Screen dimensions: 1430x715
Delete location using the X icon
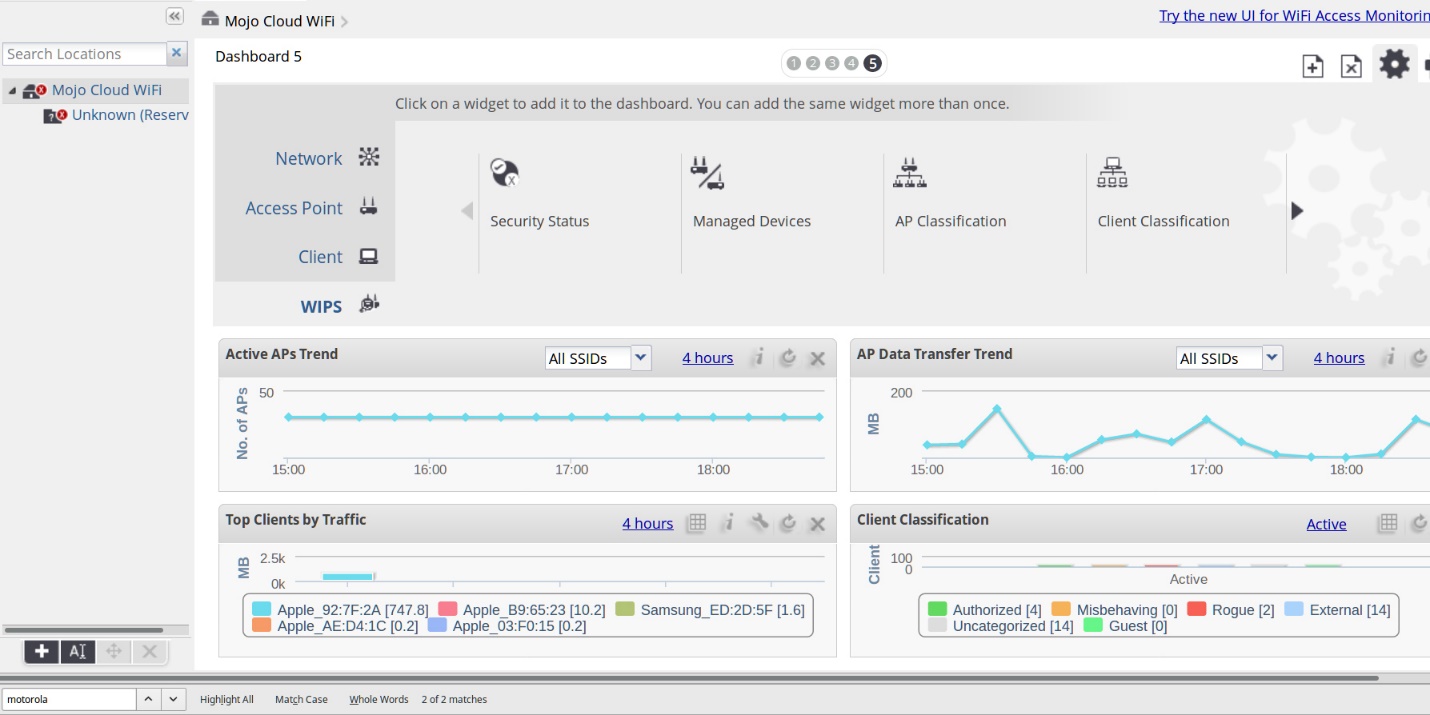[x=149, y=651]
